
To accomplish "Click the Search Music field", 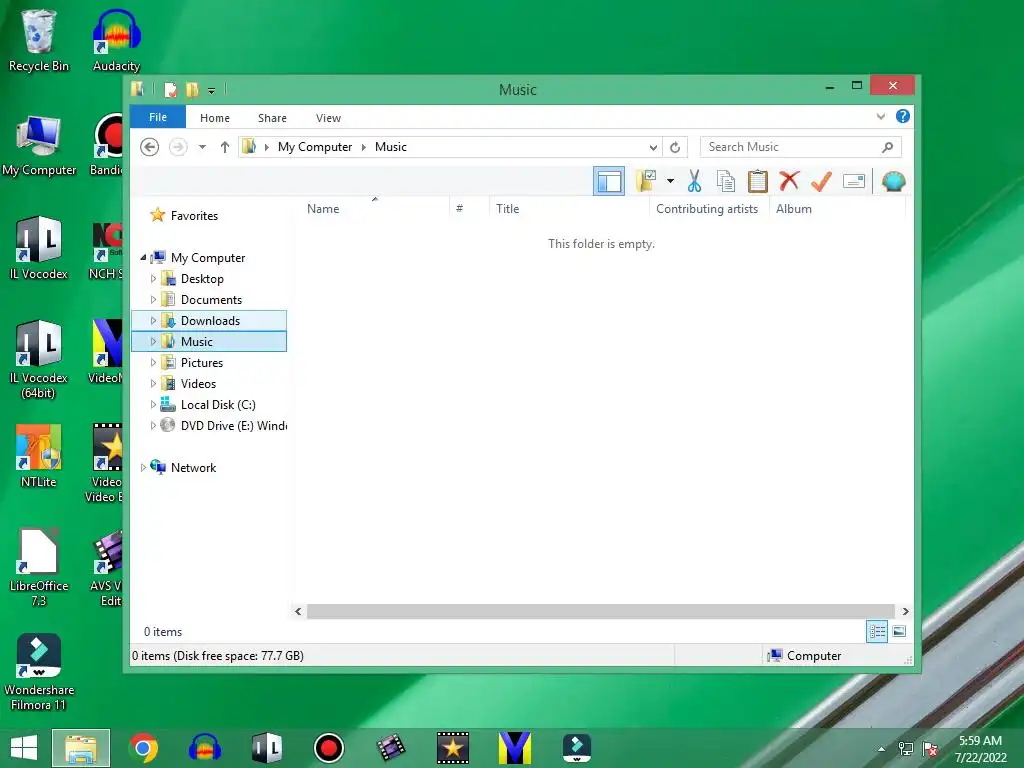I will (801, 147).
